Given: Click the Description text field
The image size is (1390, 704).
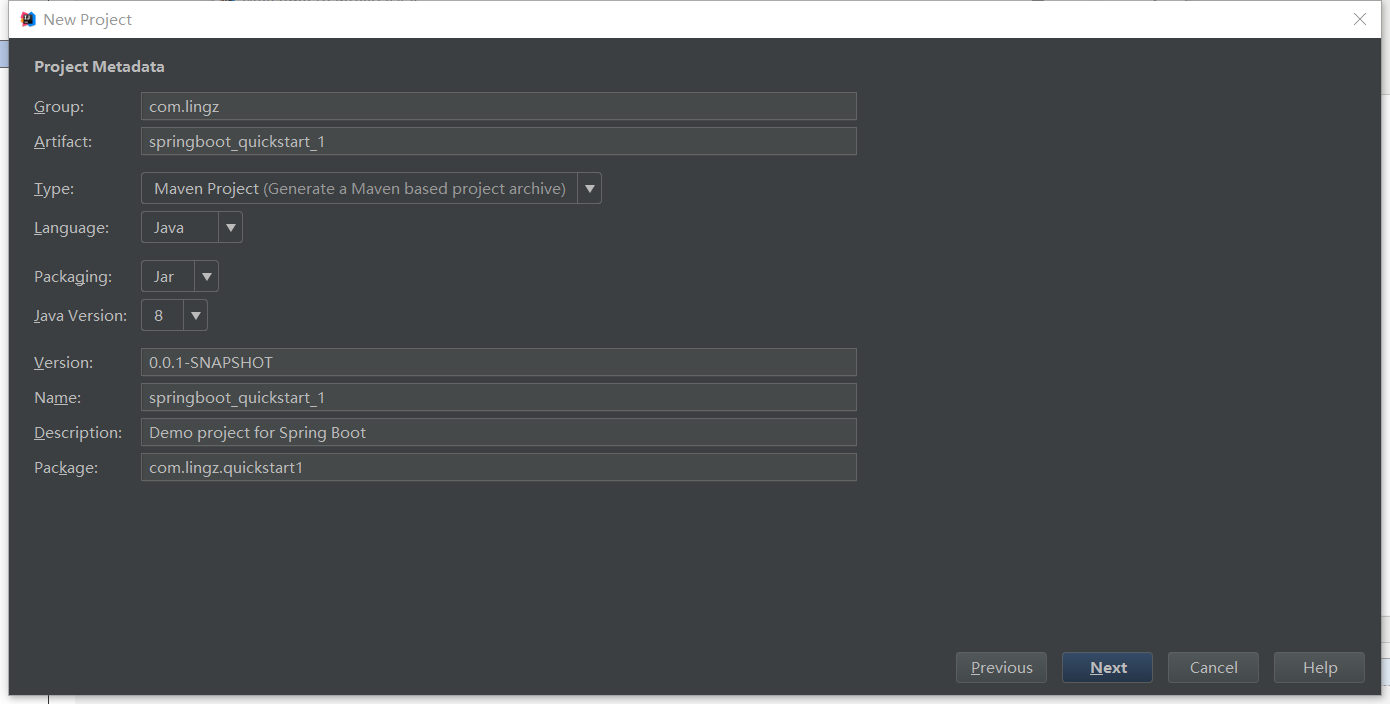Looking at the screenshot, I should (x=498, y=432).
